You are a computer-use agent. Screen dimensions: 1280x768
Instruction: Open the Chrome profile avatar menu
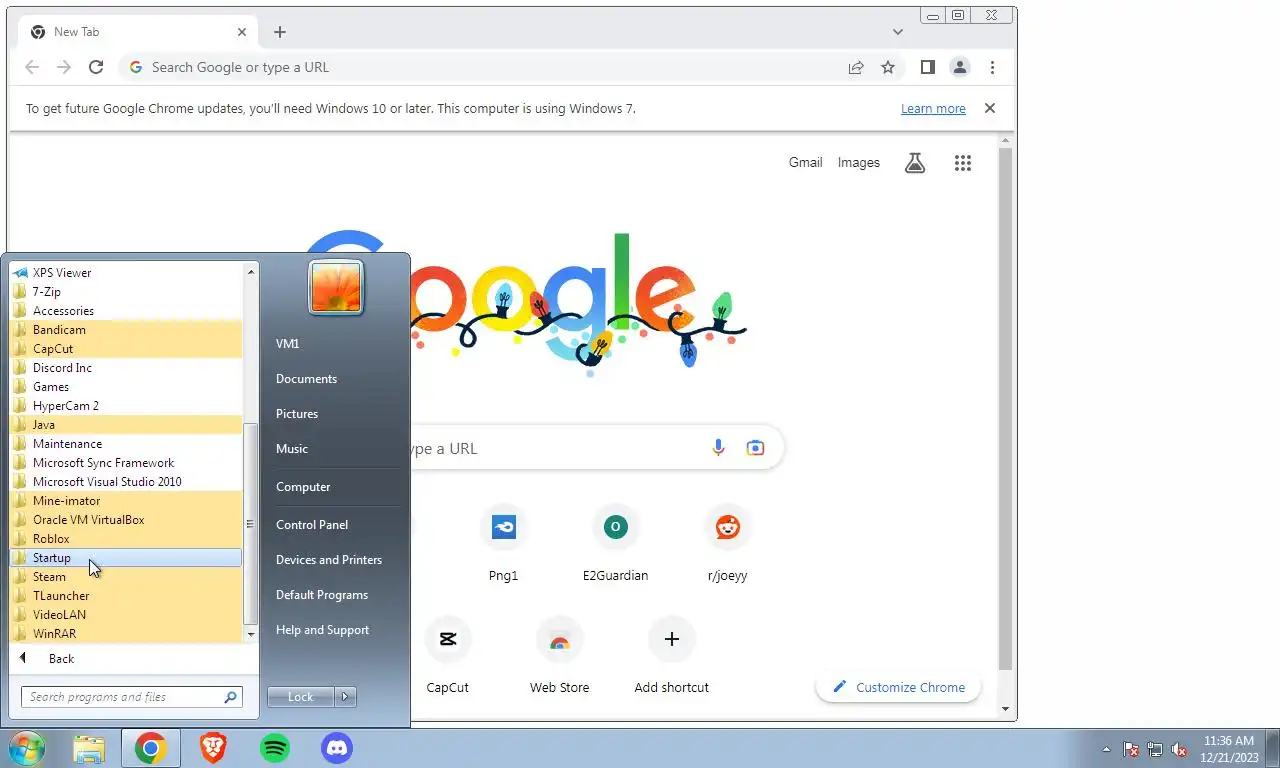[960, 67]
